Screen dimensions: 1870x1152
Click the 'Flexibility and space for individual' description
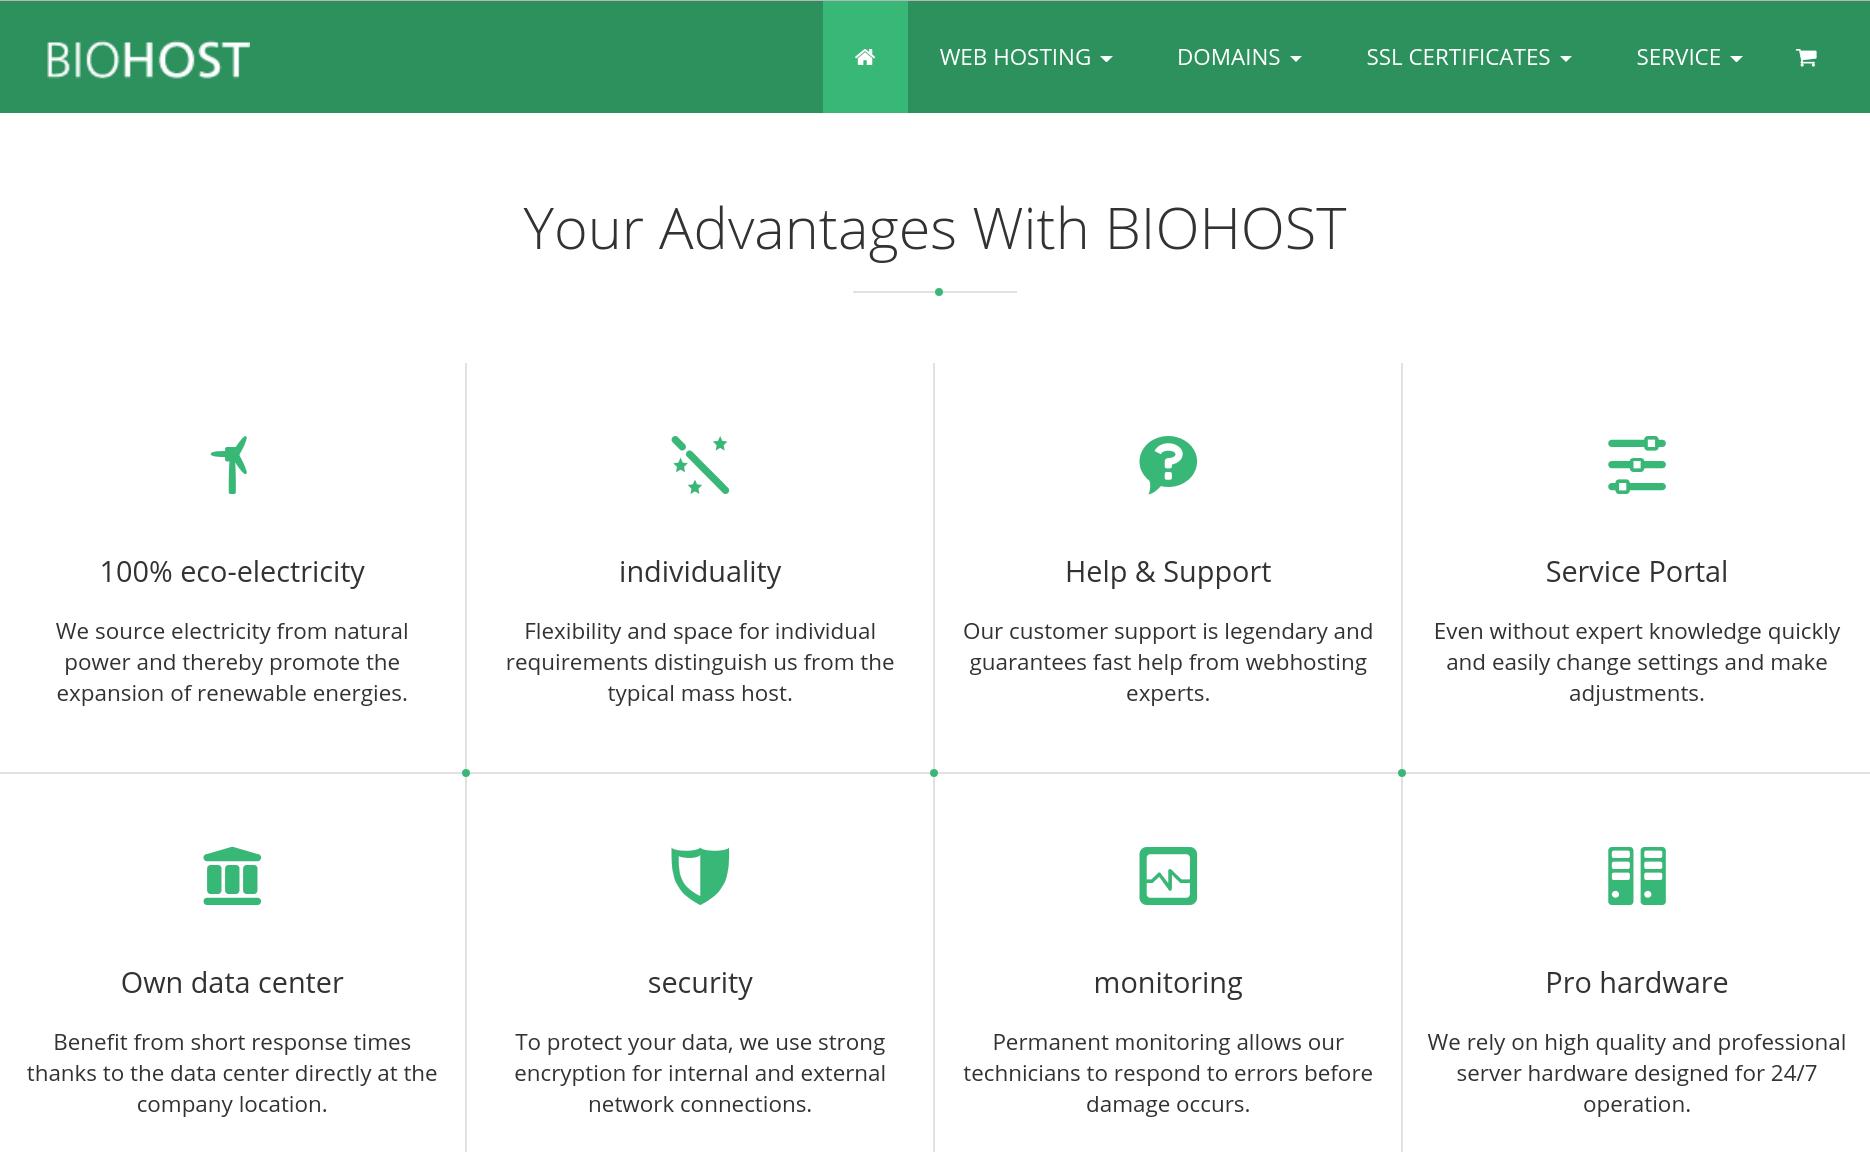pos(700,662)
